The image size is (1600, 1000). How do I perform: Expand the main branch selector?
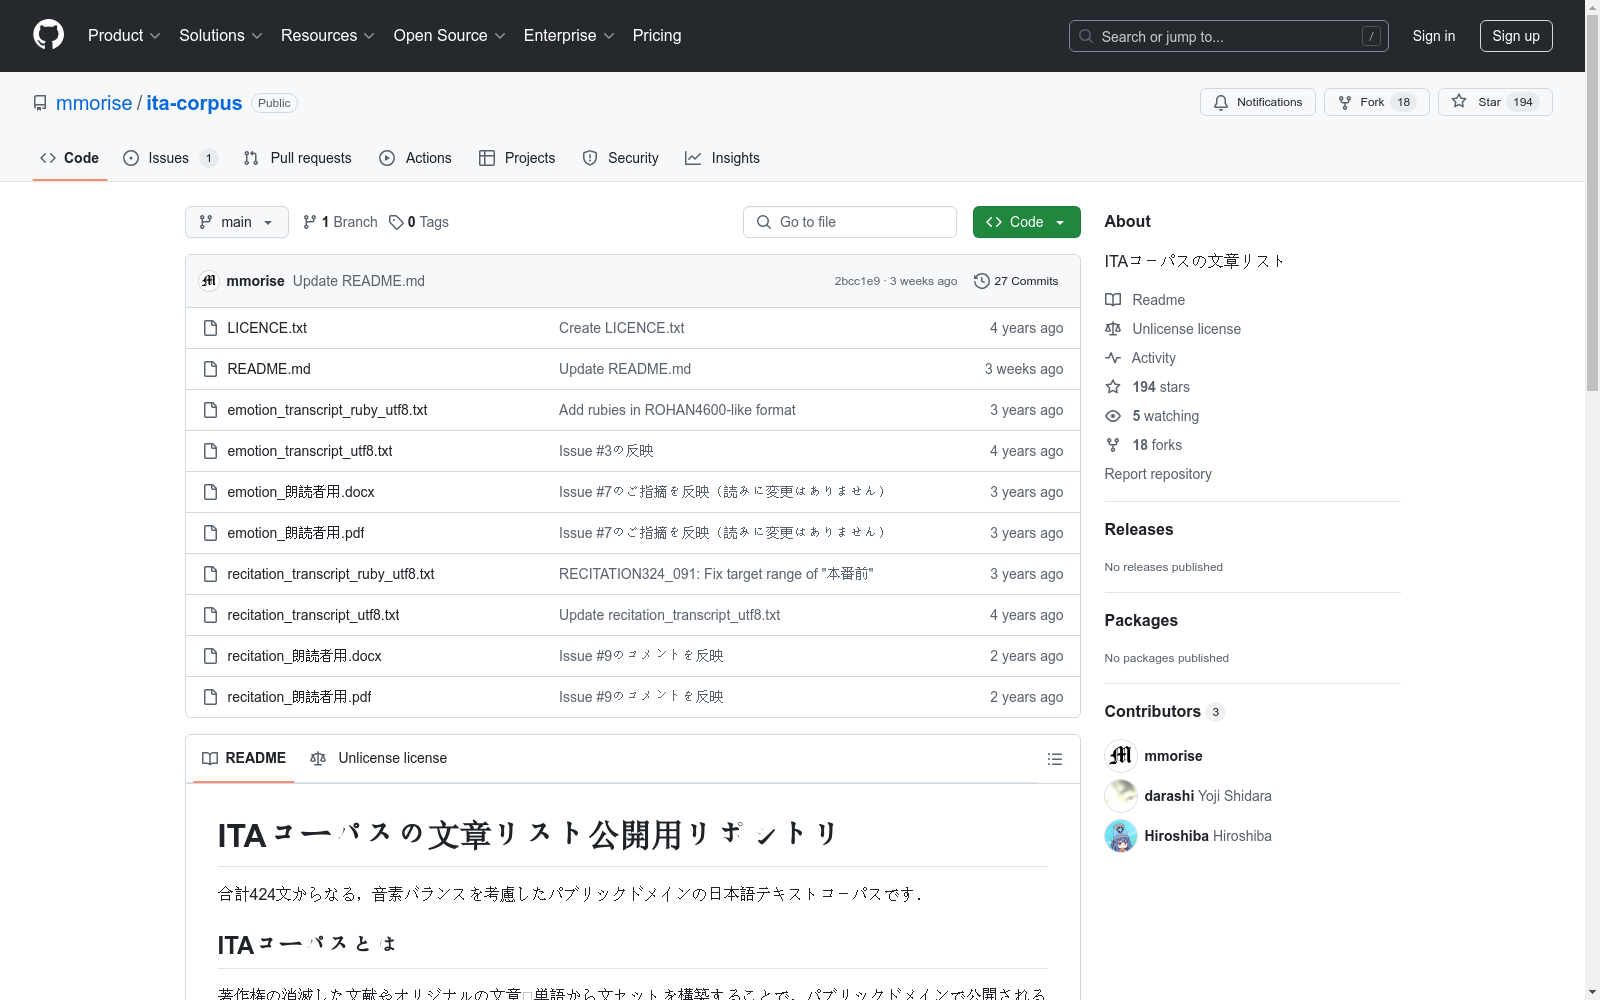tap(236, 222)
